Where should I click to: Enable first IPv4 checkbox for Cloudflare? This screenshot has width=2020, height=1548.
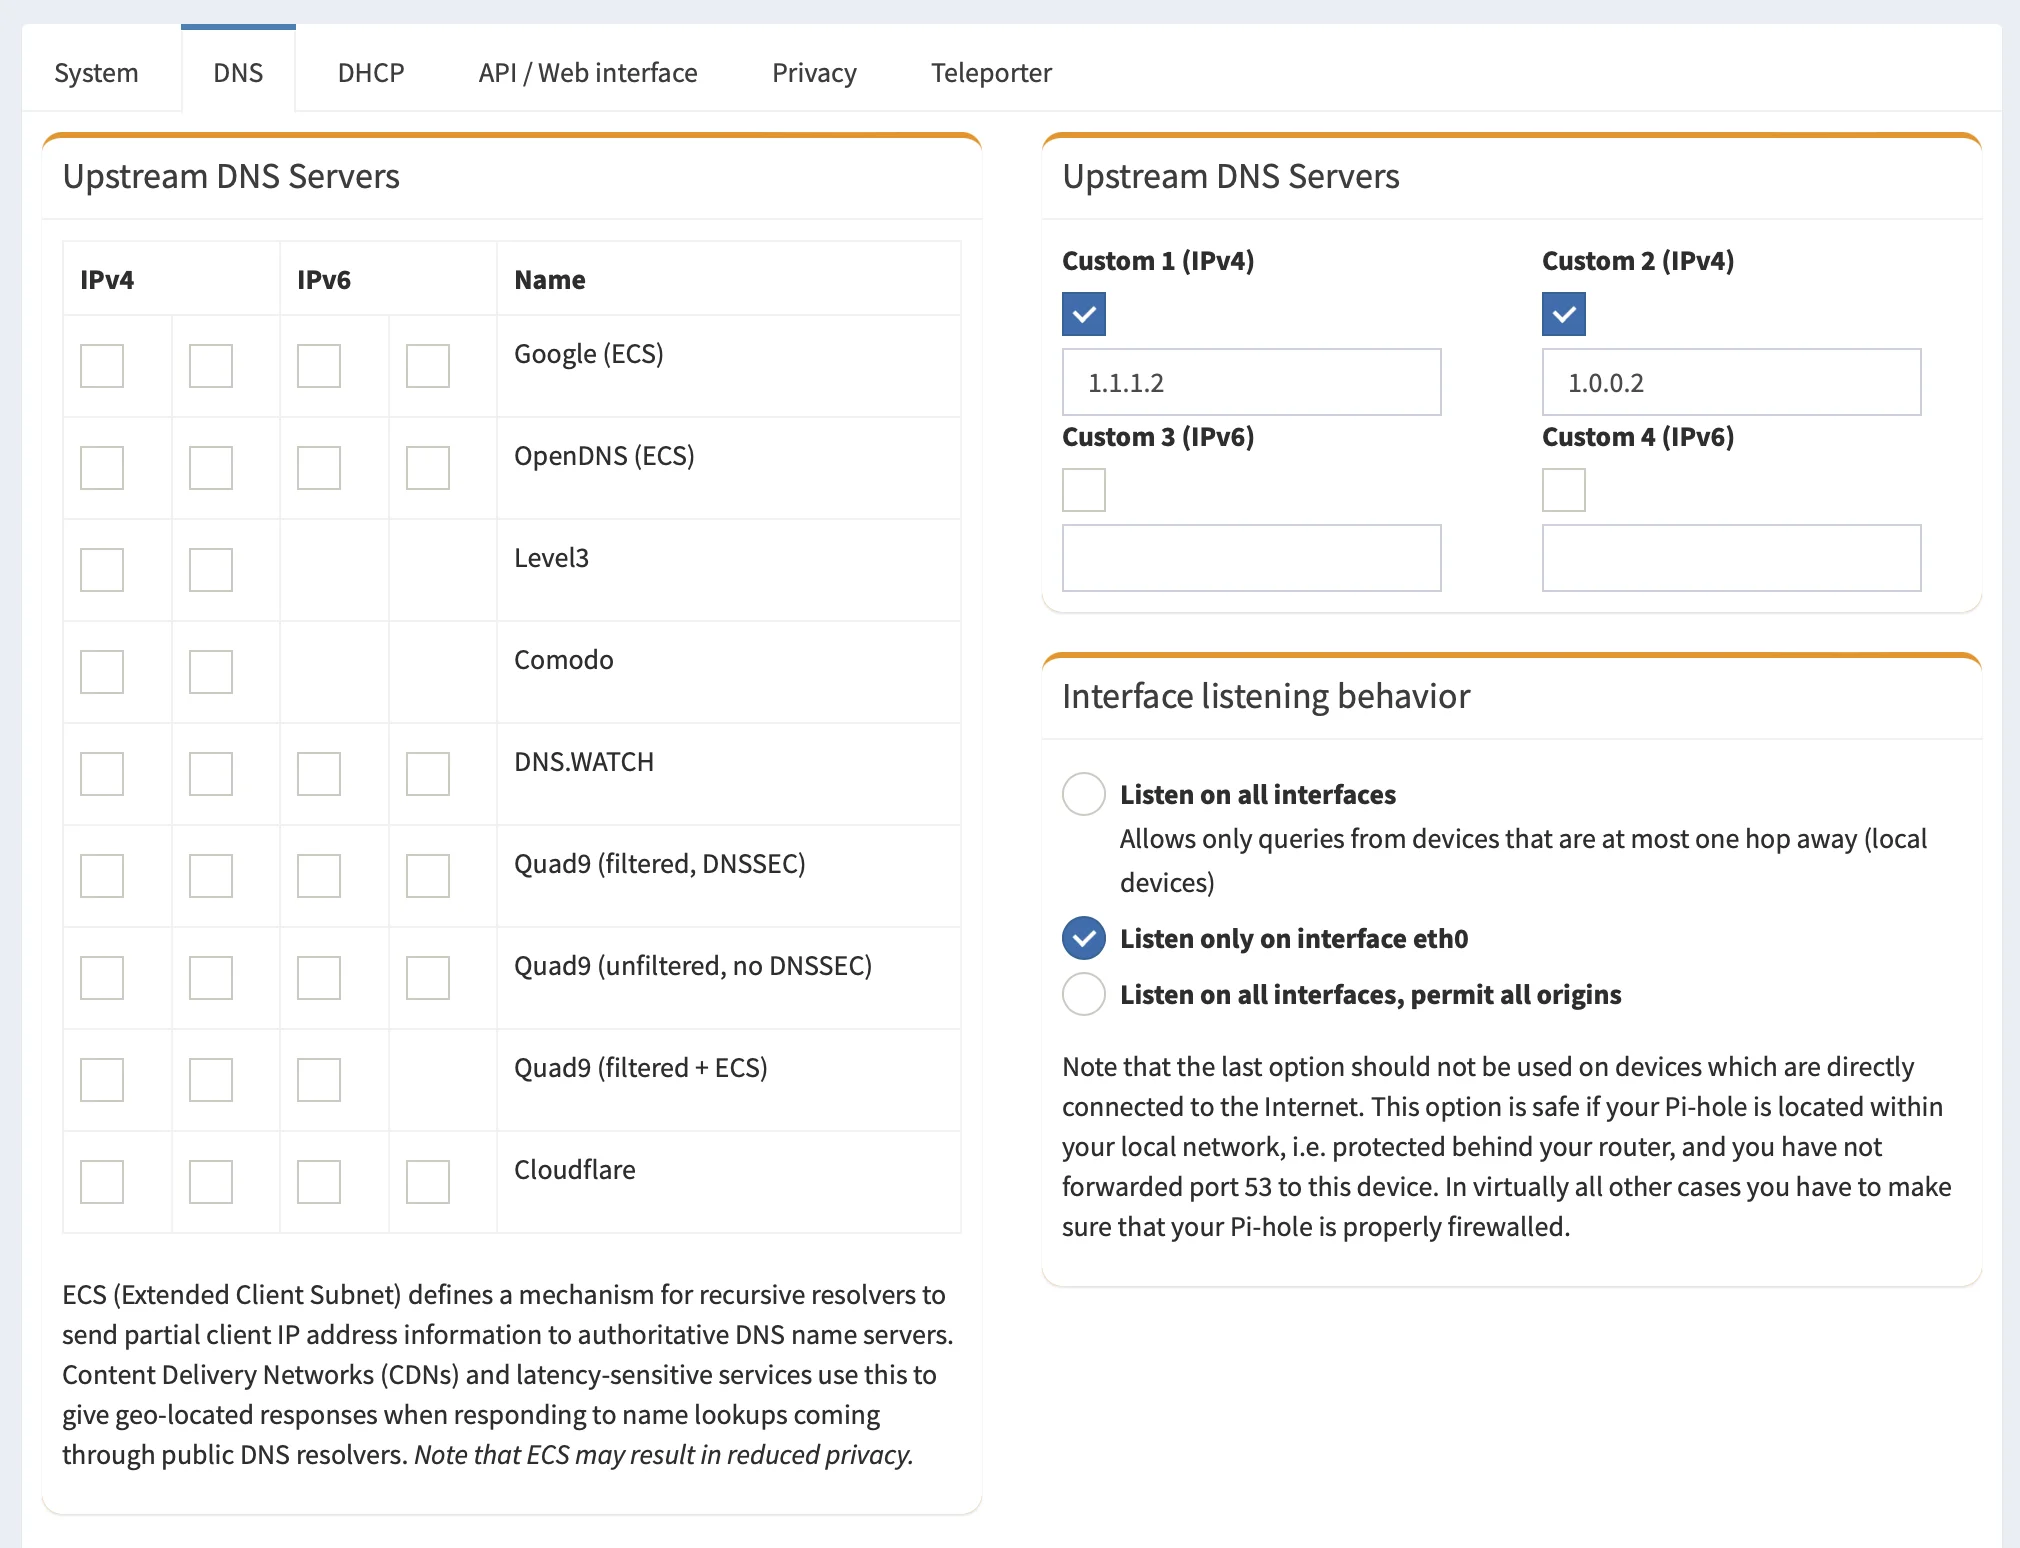(x=102, y=1182)
